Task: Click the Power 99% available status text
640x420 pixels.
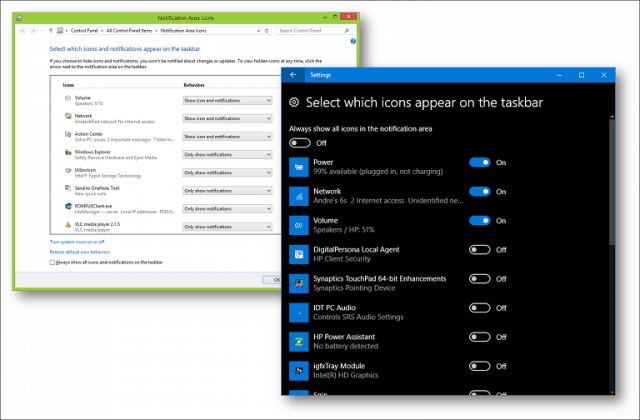Action: click(x=378, y=172)
